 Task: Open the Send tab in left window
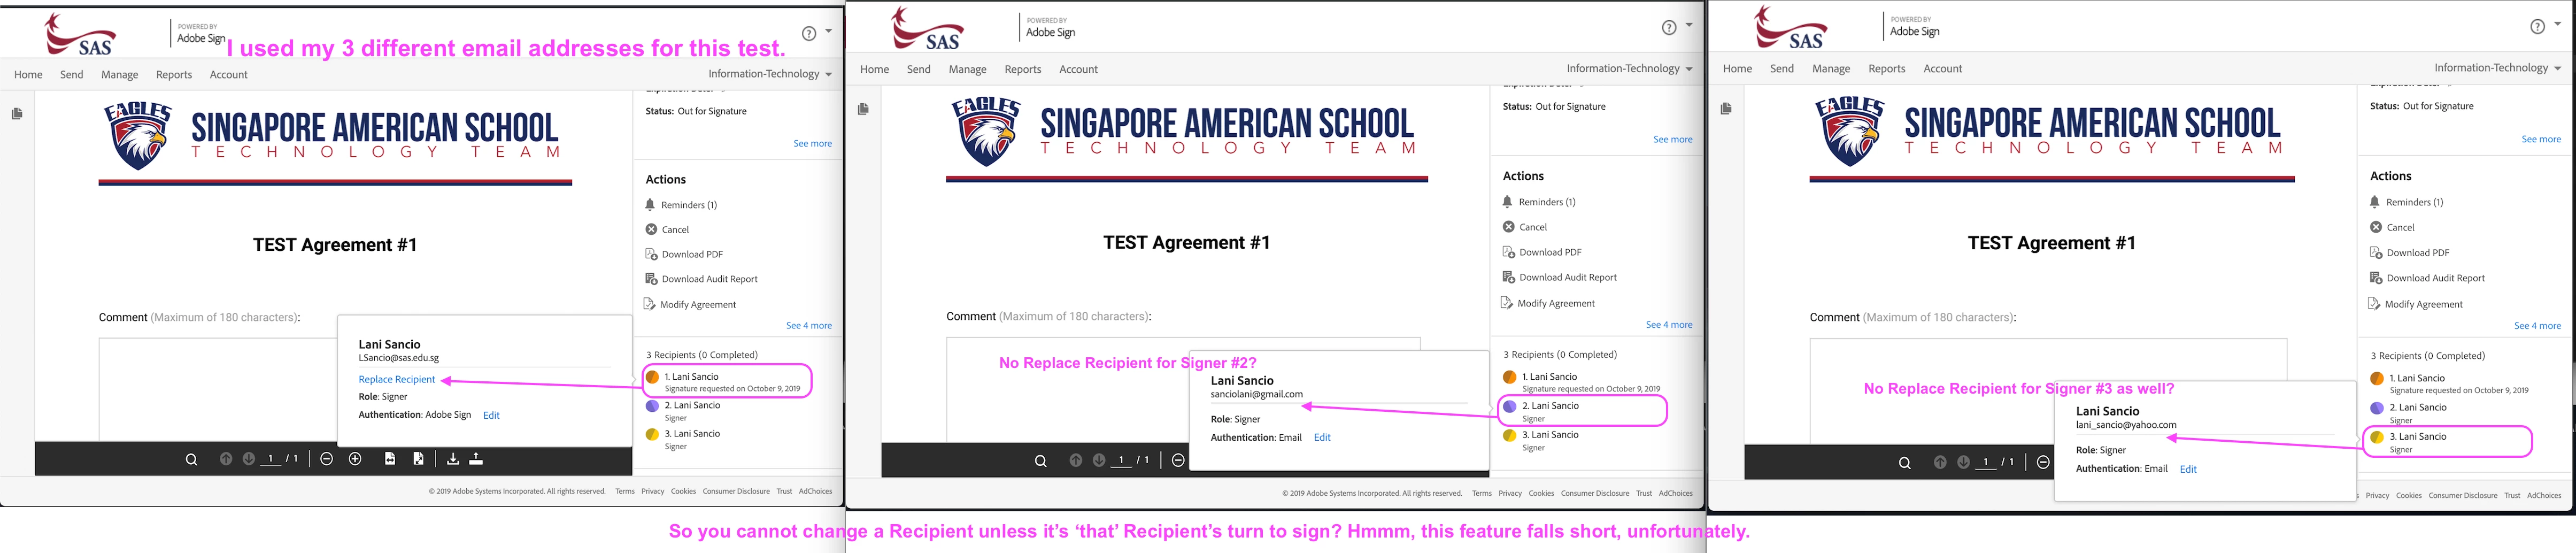point(72,75)
